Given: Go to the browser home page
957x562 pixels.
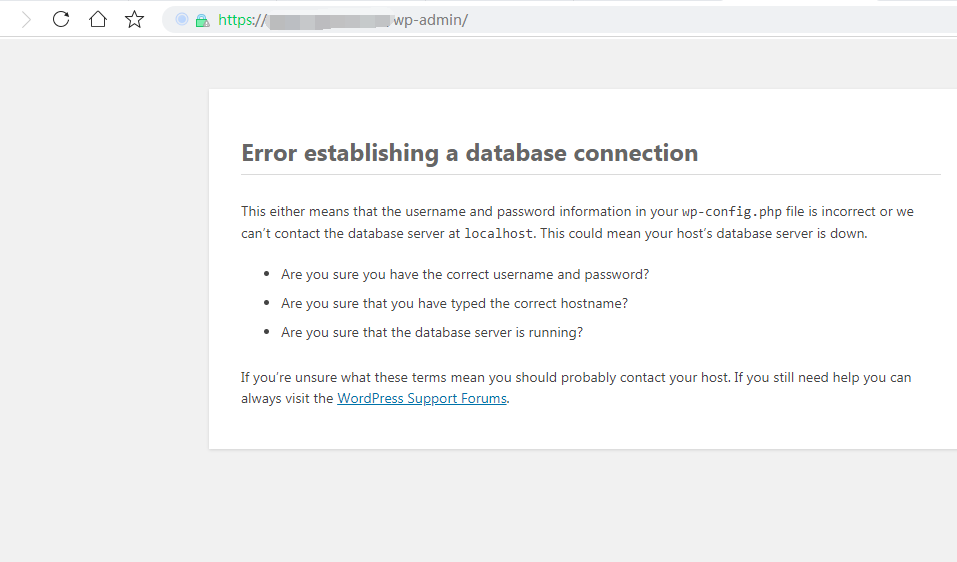Looking at the screenshot, I should click(x=97, y=20).
